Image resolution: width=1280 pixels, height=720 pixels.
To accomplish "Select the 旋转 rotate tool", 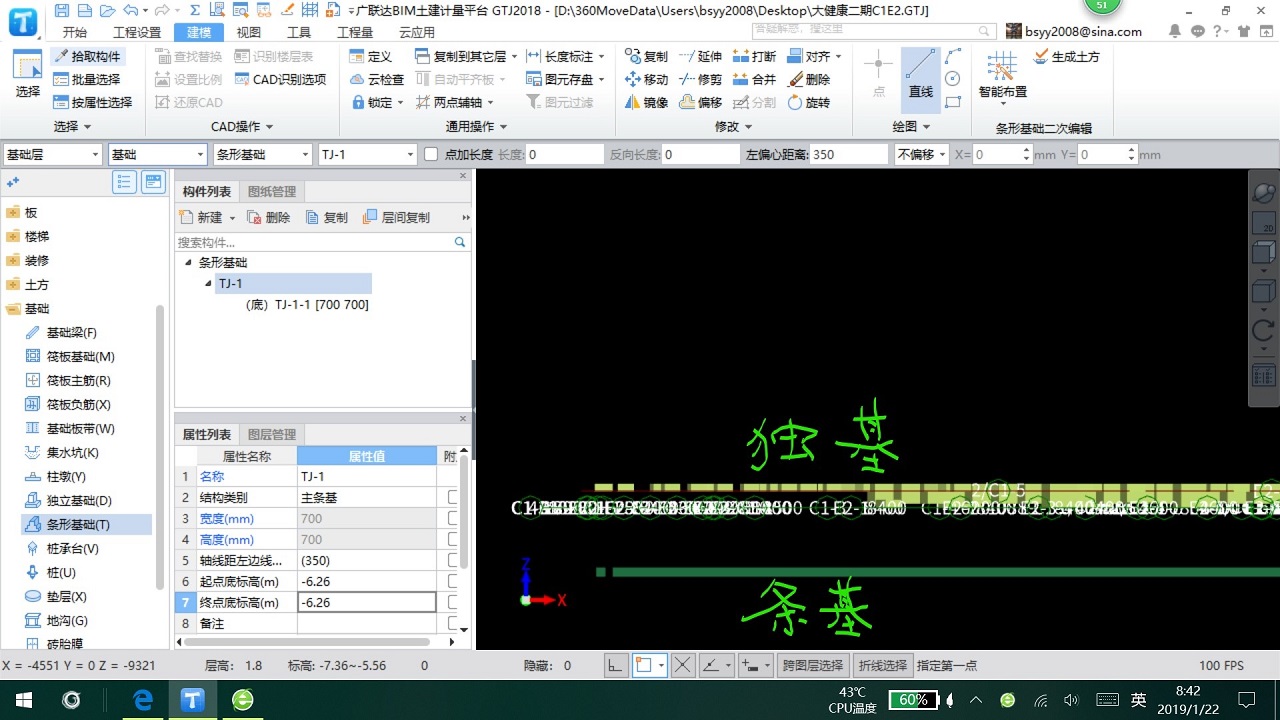I will tap(808, 102).
